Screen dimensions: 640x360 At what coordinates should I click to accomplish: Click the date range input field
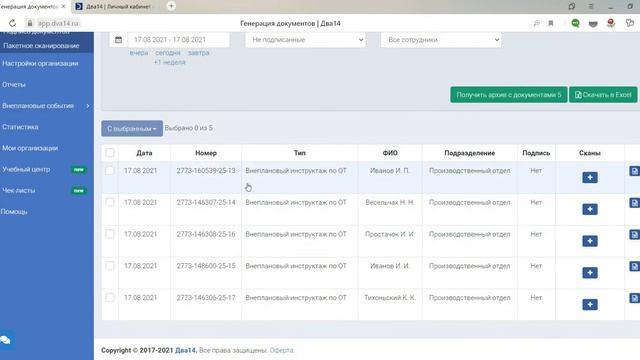click(x=178, y=40)
